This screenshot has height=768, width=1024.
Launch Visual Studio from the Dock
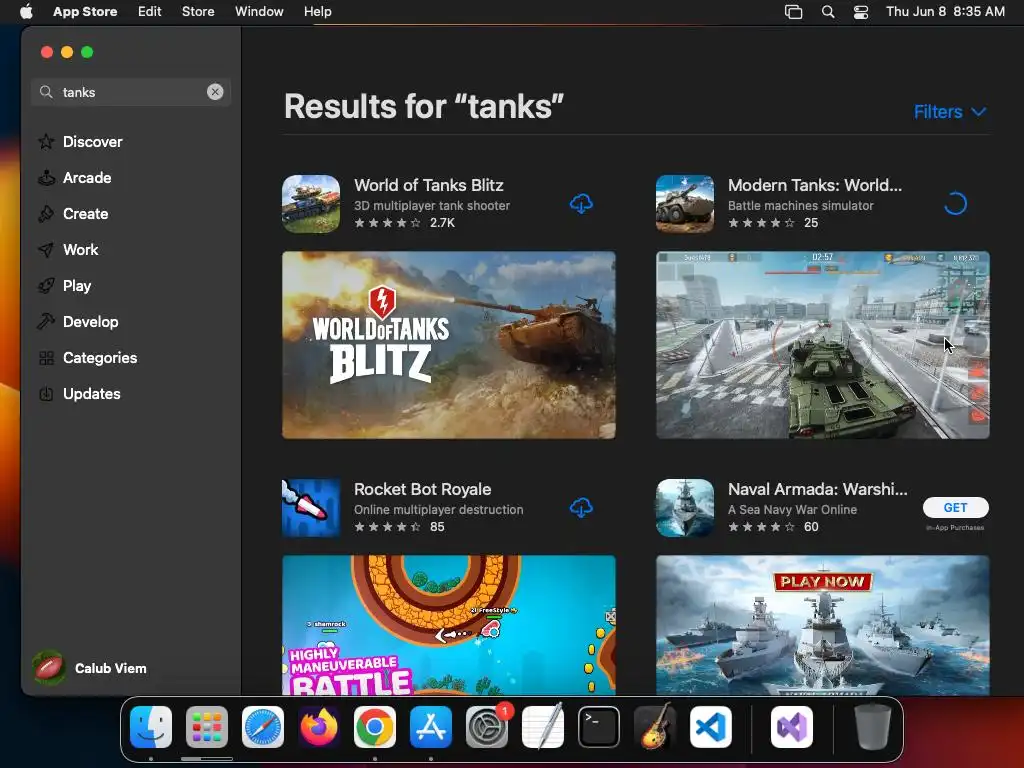click(792, 727)
